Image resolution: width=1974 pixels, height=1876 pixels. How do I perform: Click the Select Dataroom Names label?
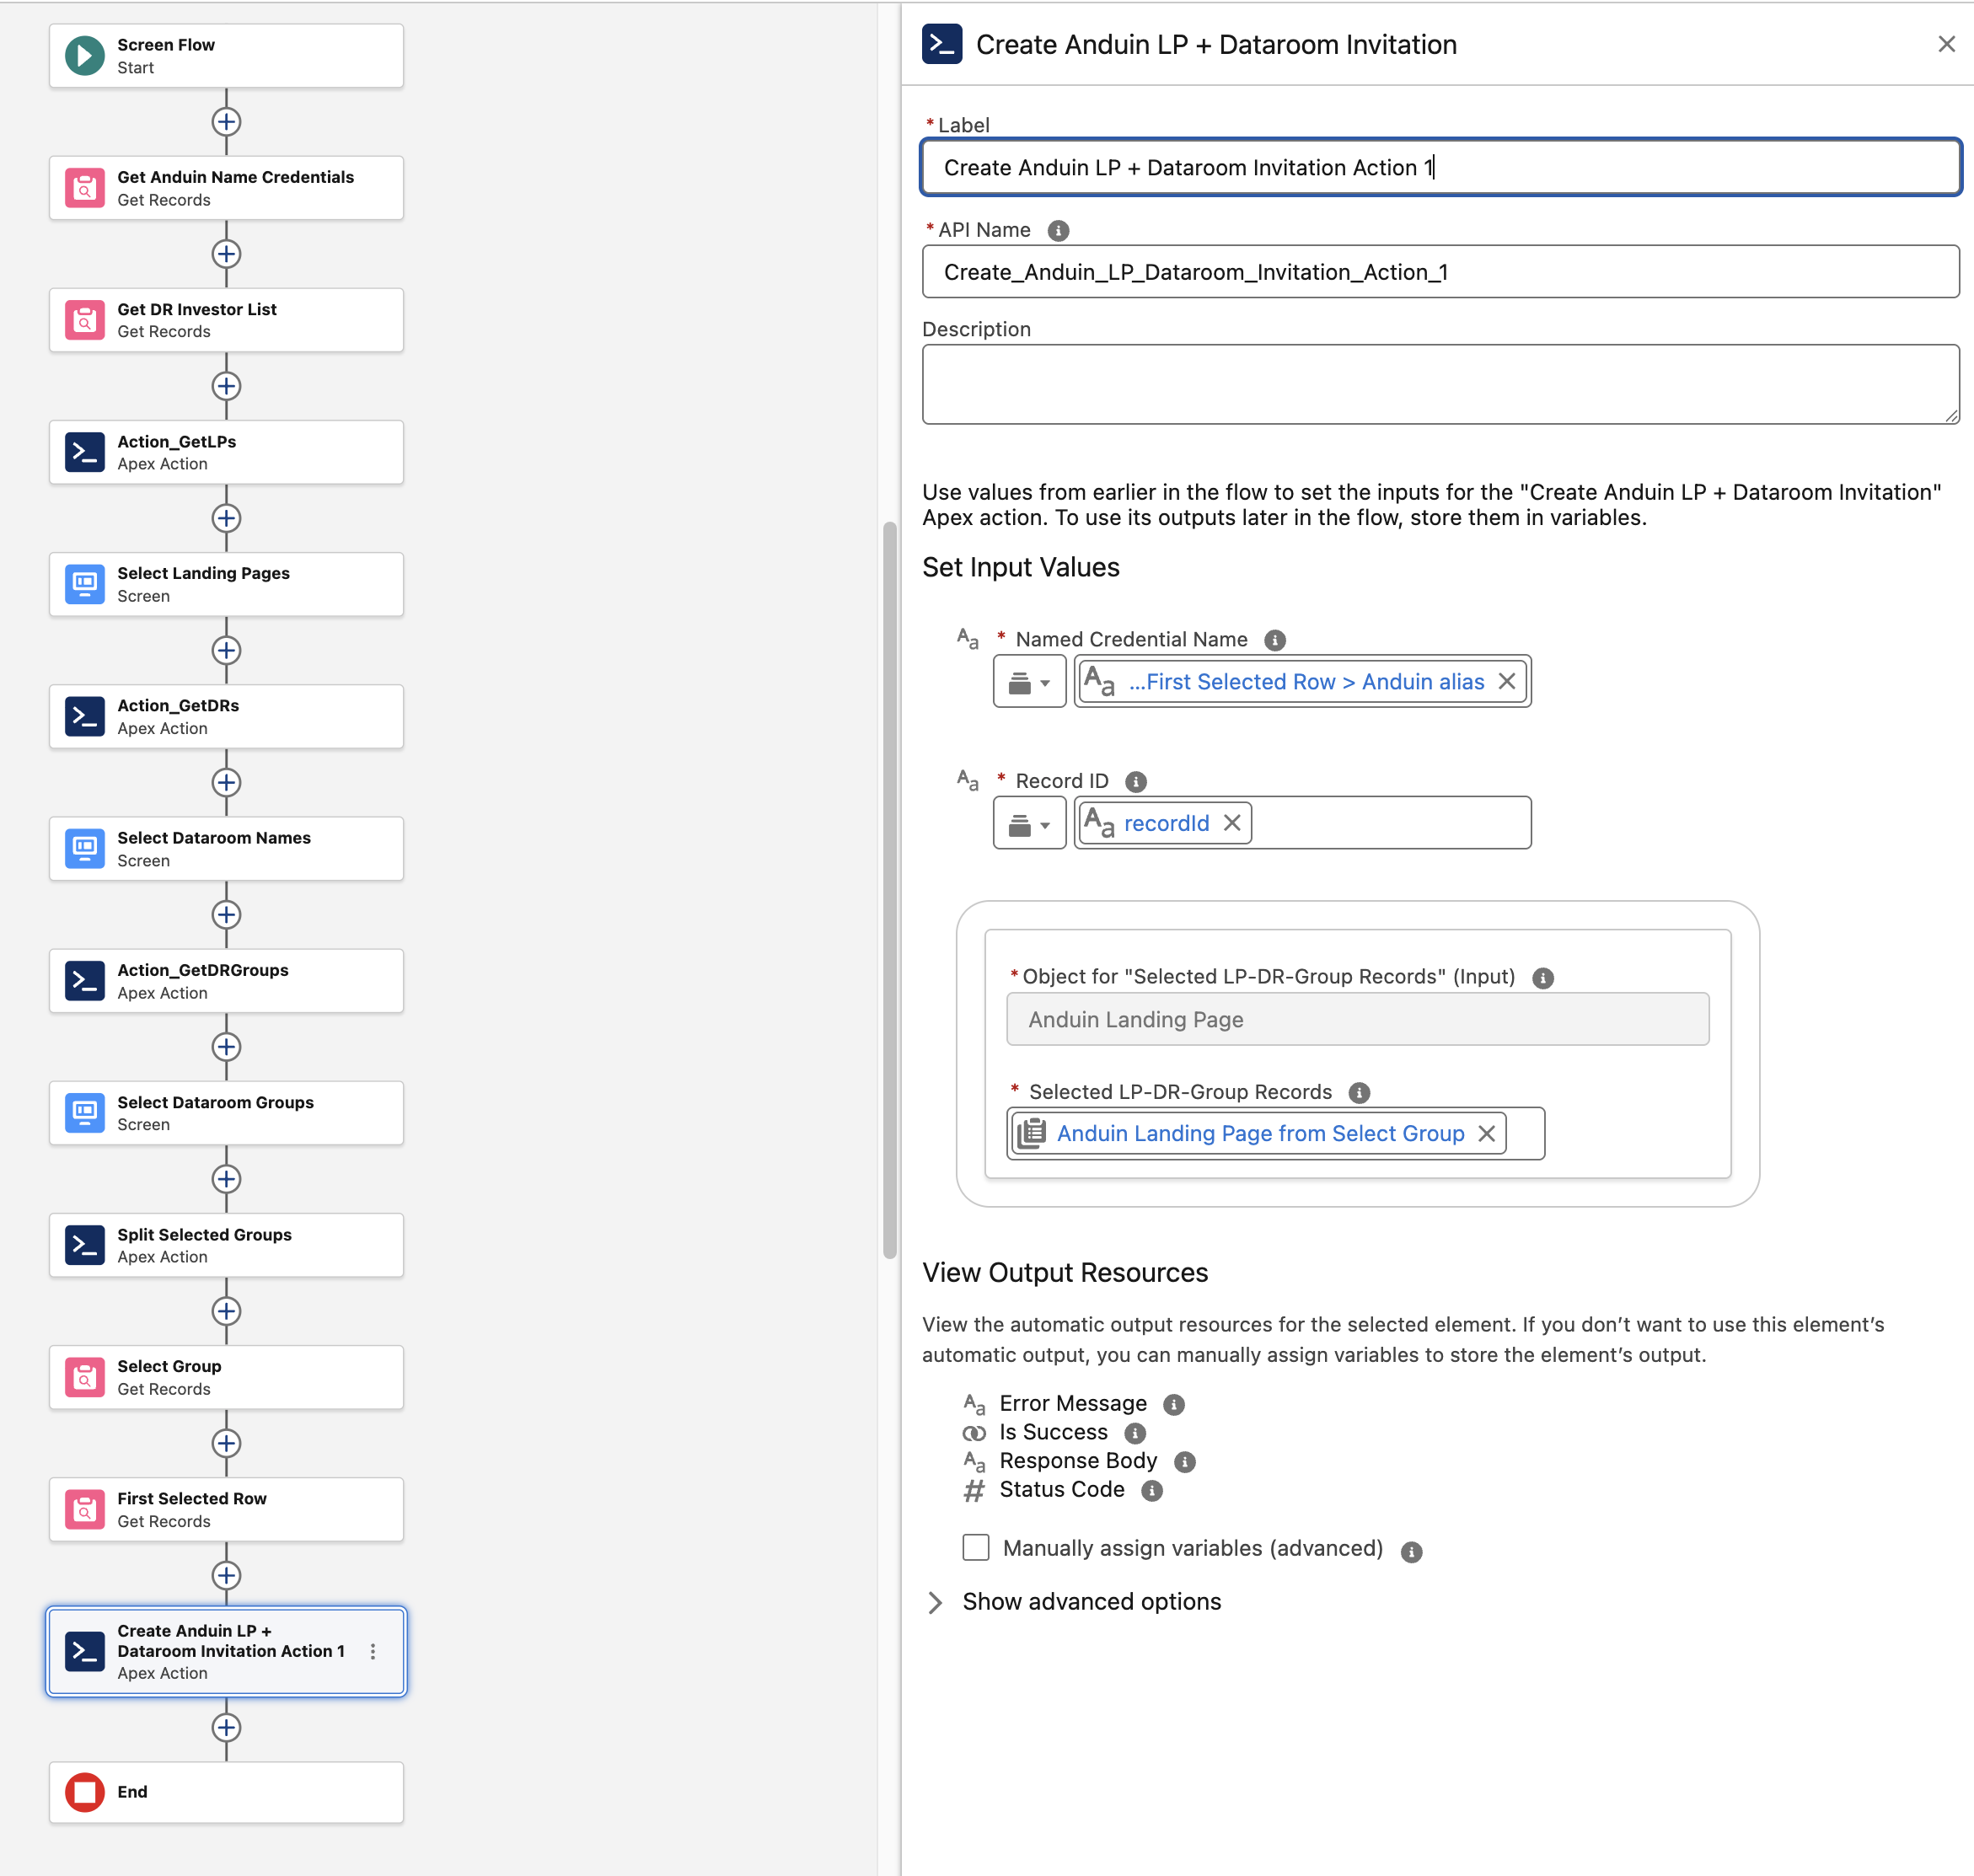pyautogui.click(x=214, y=838)
